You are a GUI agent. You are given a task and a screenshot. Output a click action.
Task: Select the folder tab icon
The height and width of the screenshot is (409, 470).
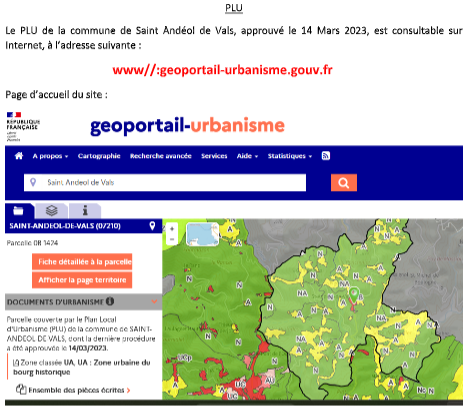18,211
